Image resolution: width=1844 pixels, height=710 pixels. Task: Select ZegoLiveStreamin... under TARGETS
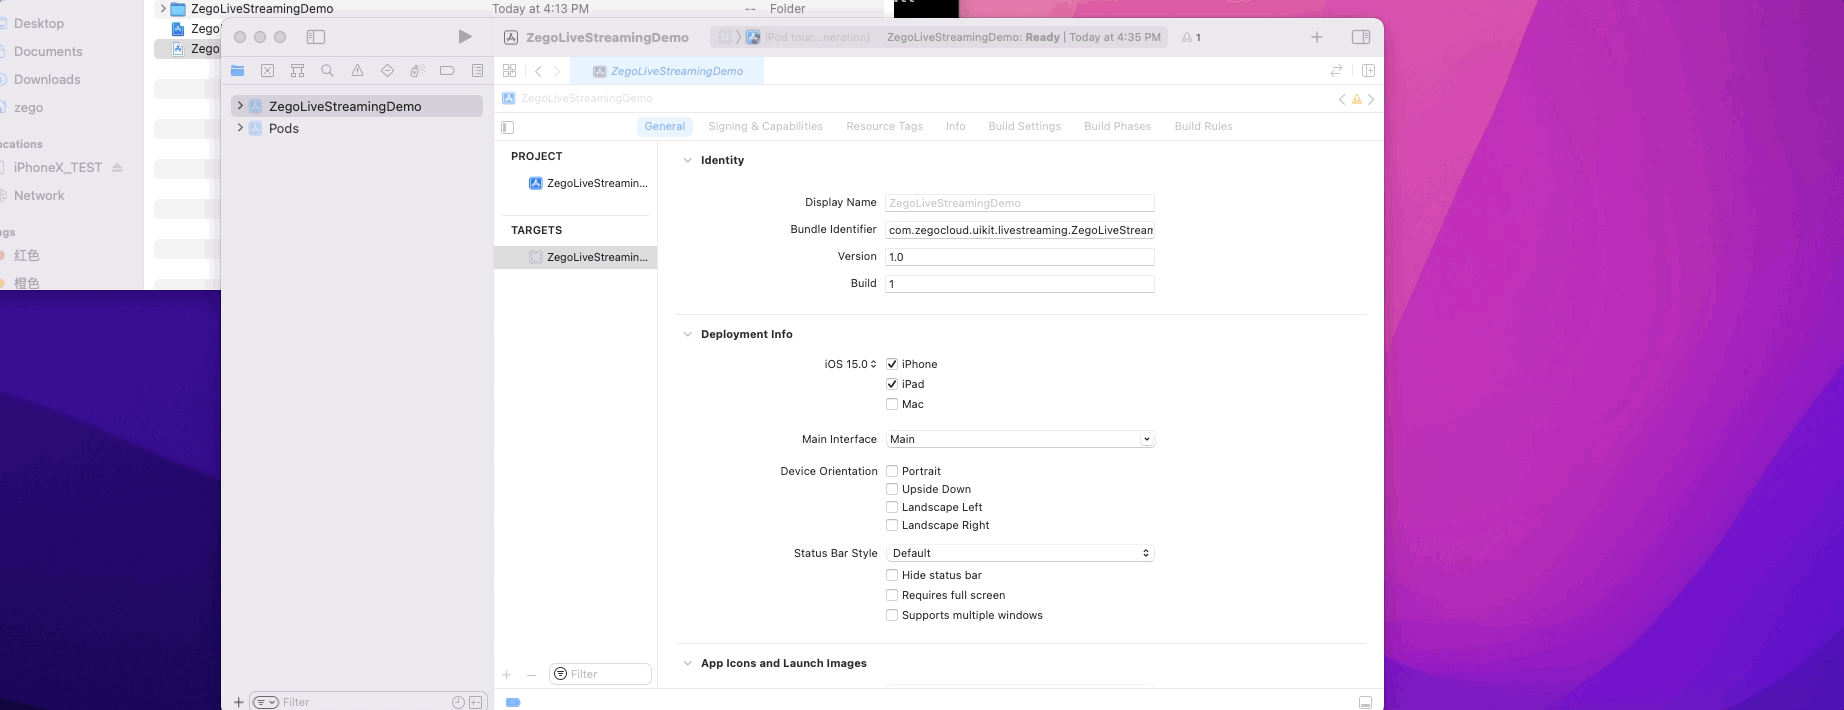[576, 257]
